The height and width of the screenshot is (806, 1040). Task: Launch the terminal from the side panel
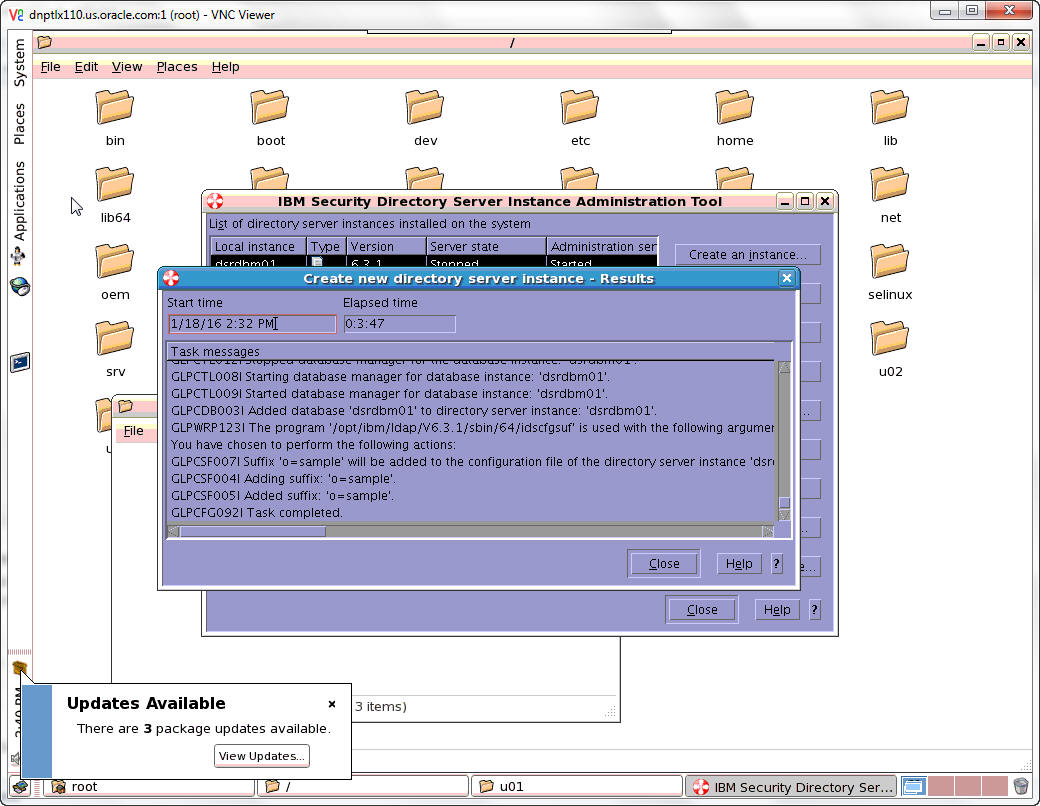(x=19, y=362)
